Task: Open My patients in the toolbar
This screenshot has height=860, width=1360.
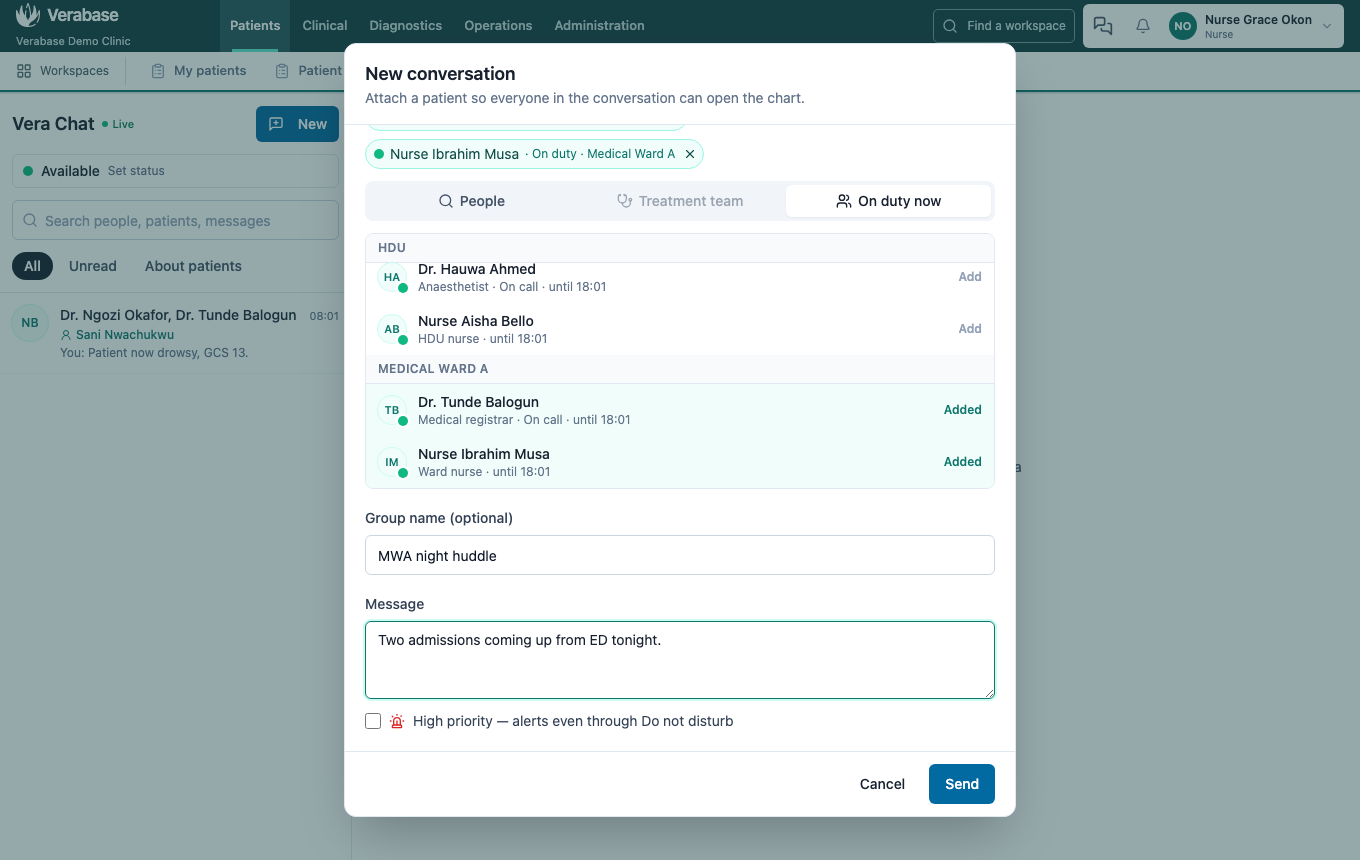Action: tap(198, 71)
